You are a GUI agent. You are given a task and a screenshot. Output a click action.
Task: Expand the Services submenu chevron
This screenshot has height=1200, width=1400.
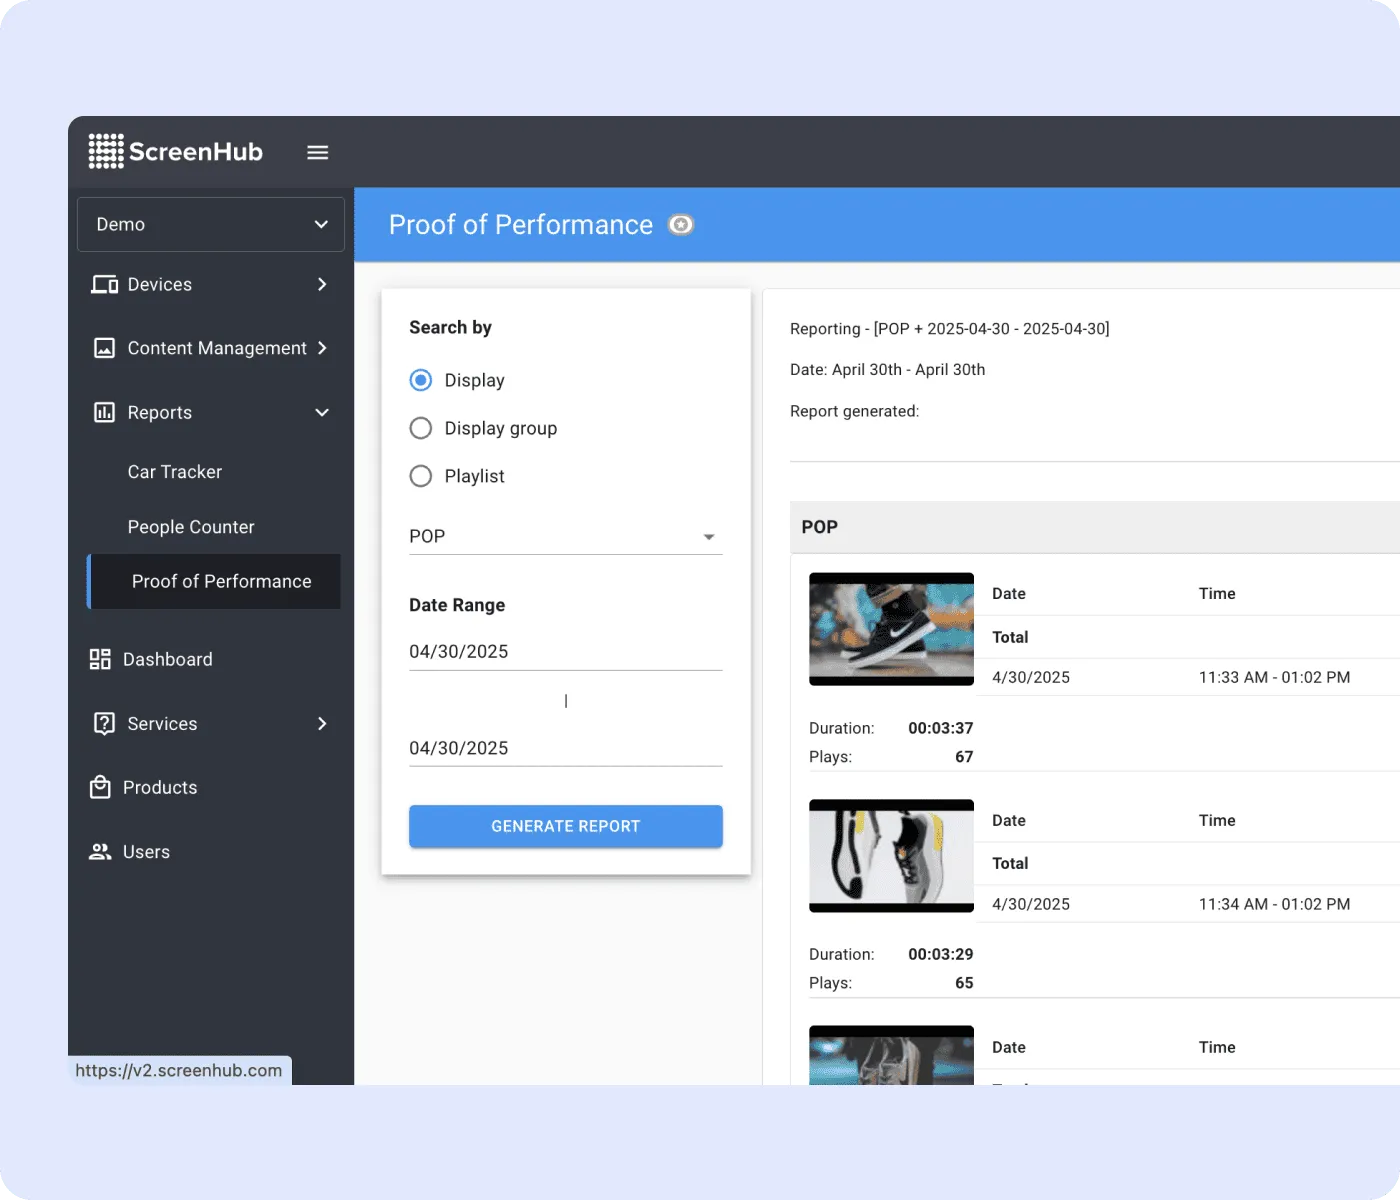pos(322,723)
